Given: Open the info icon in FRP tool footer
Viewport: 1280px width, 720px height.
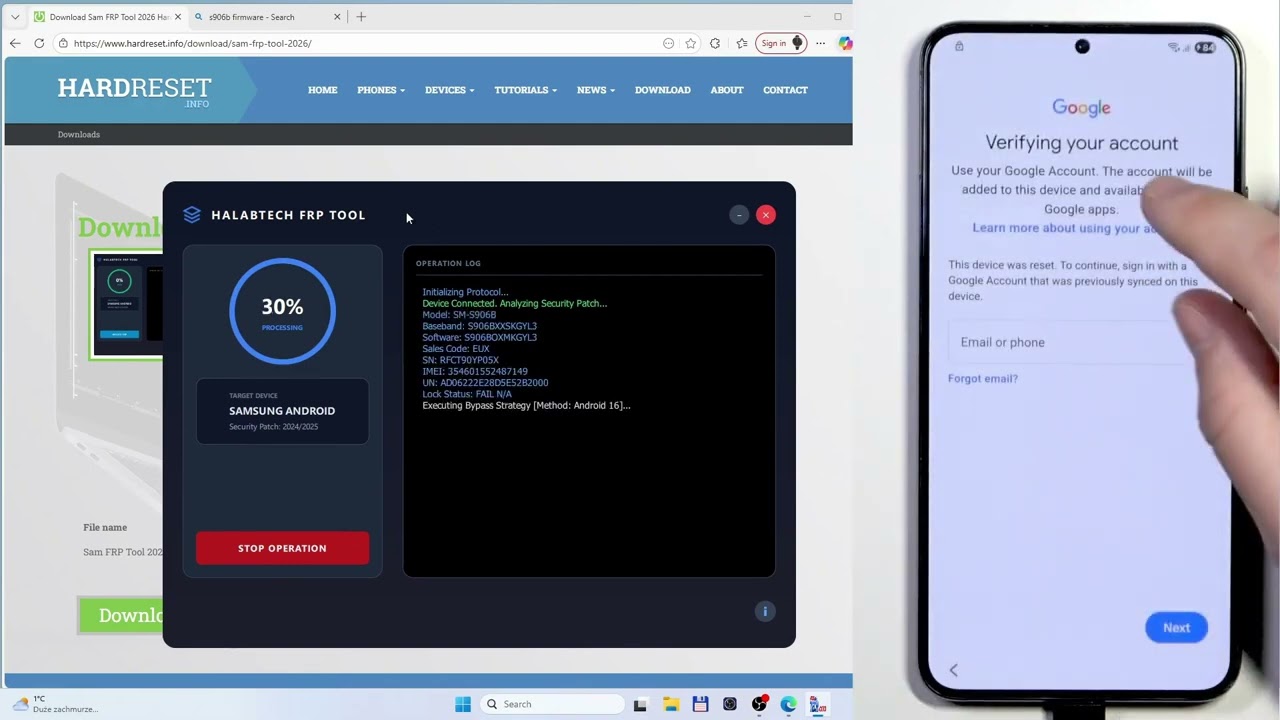Looking at the screenshot, I should [x=765, y=612].
